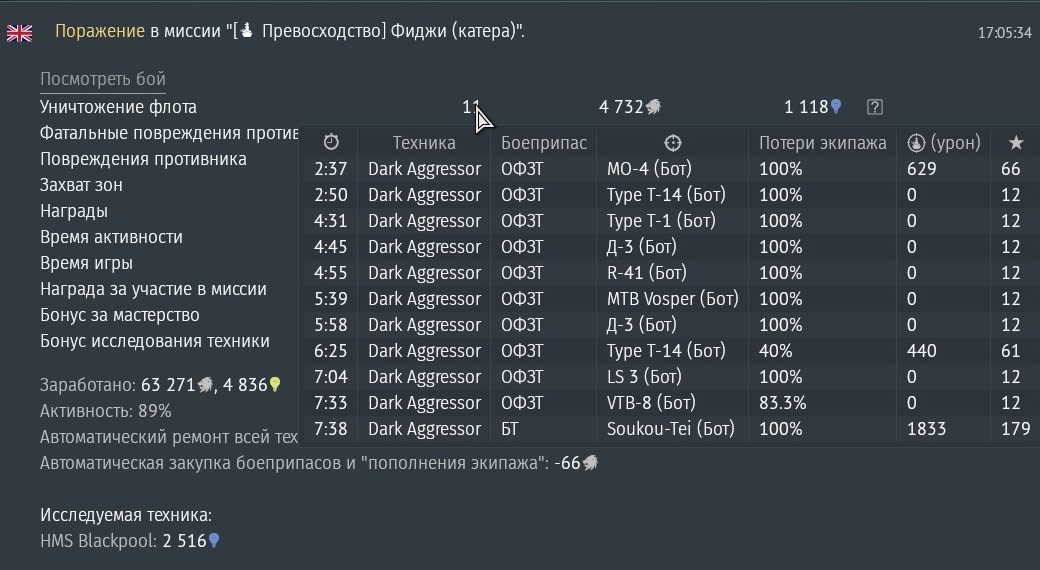Click the crosshair target column icon
This screenshot has height=570, width=1040.
click(x=672, y=143)
